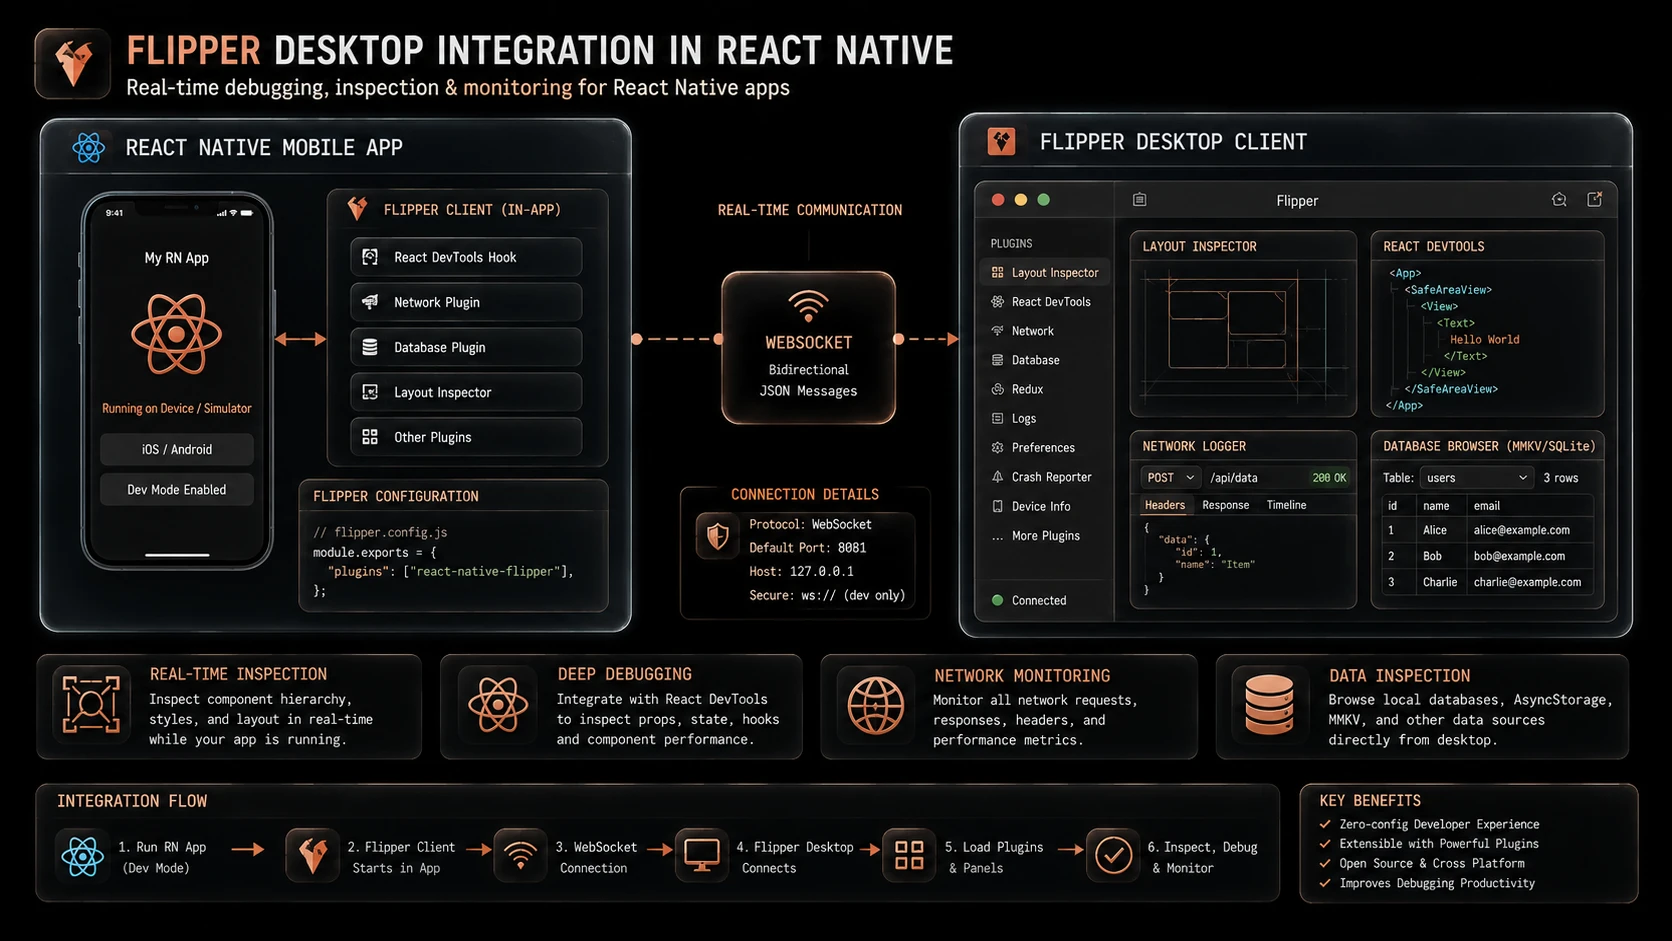Click the Database Plugin stack icon
Viewport: 1672px width, 941px height.
point(370,347)
